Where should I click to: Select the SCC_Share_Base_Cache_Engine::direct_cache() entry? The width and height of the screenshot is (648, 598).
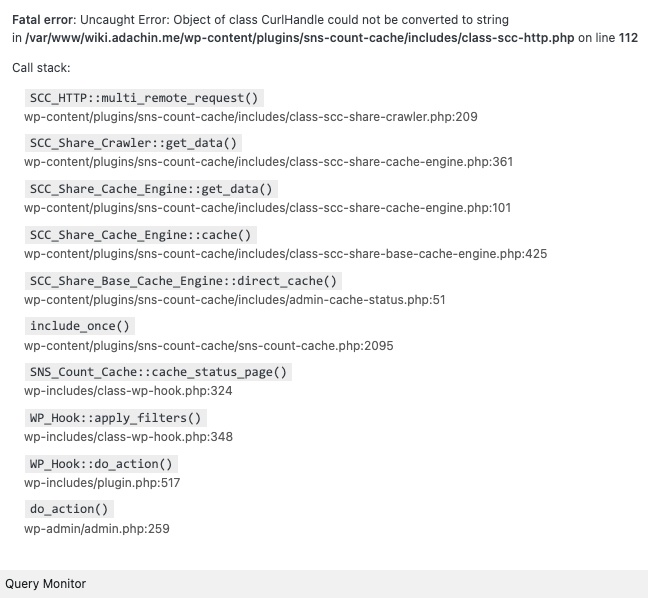click(184, 281)
